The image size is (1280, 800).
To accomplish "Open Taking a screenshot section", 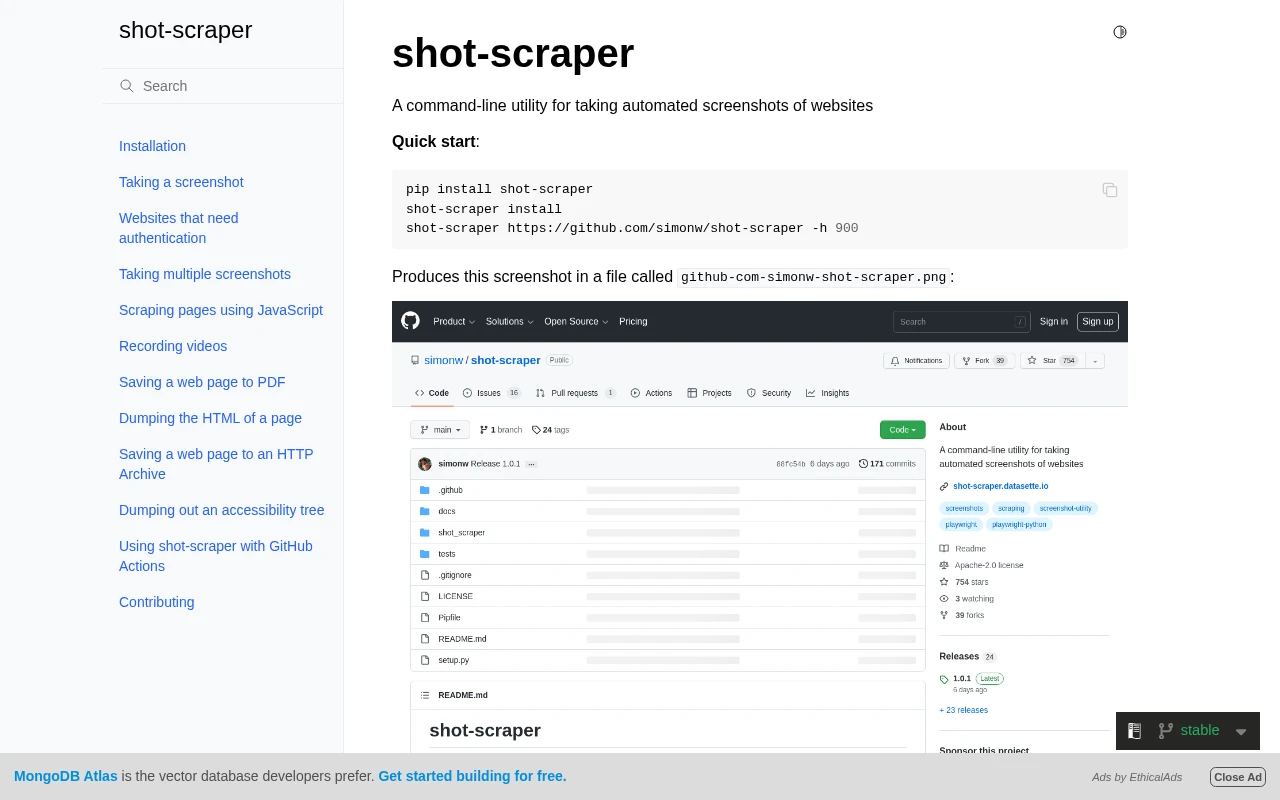I will tap(181, 182).
